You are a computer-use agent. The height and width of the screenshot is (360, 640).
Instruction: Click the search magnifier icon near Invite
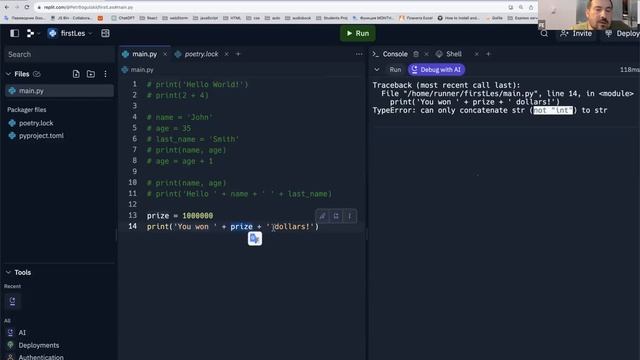click(544, 33)
